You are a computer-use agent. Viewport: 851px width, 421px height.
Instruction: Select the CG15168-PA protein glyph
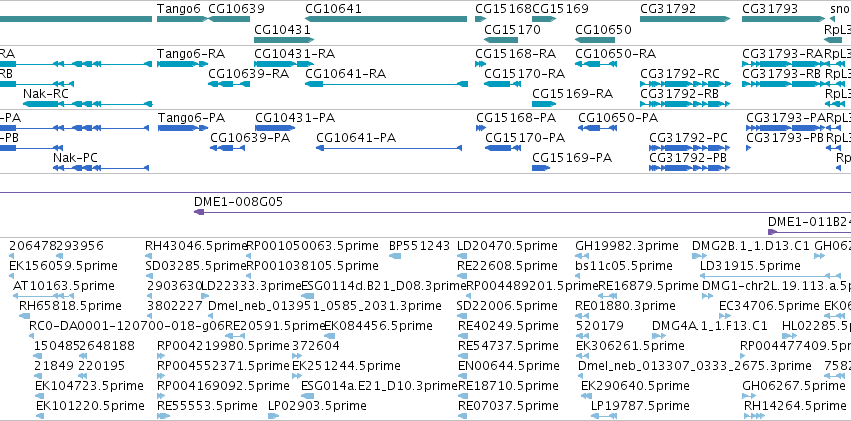(x=481, y=128)
